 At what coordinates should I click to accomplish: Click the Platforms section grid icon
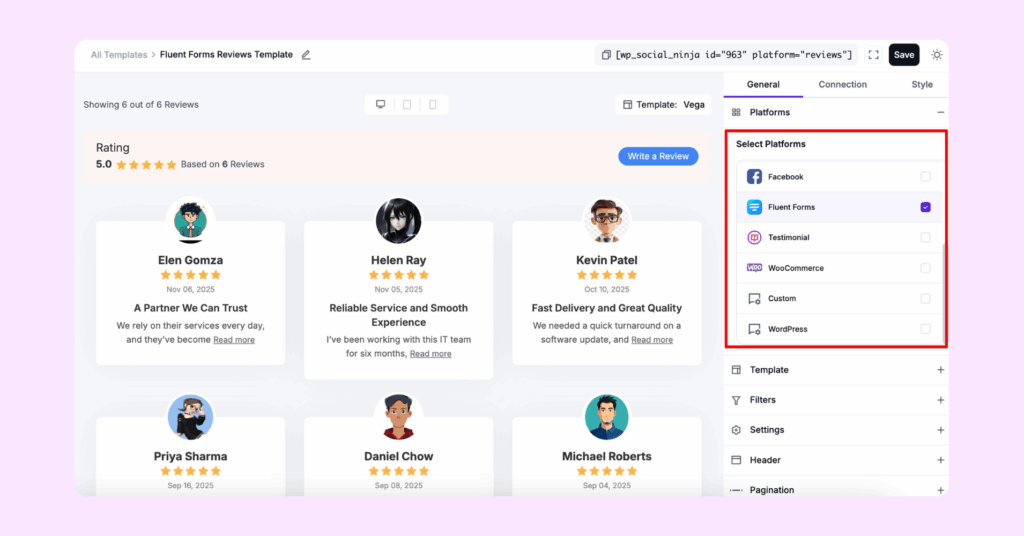pos(736,112)
